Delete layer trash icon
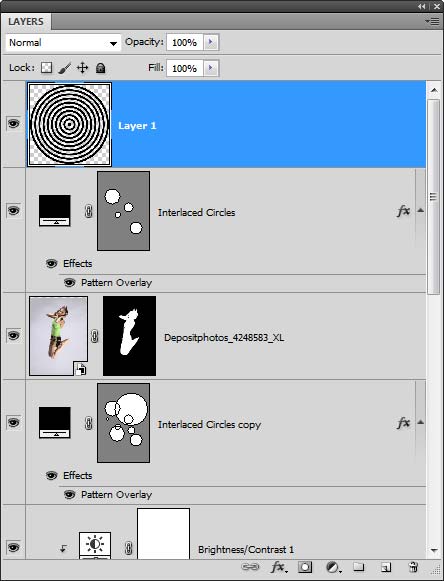444x581 pixels. coord(413,567)
